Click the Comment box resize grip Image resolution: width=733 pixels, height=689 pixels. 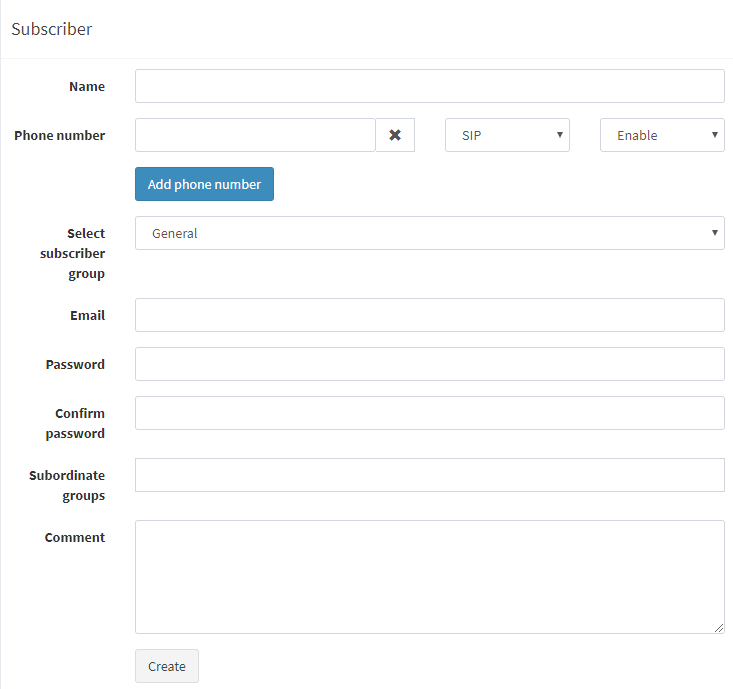(719, 628)
